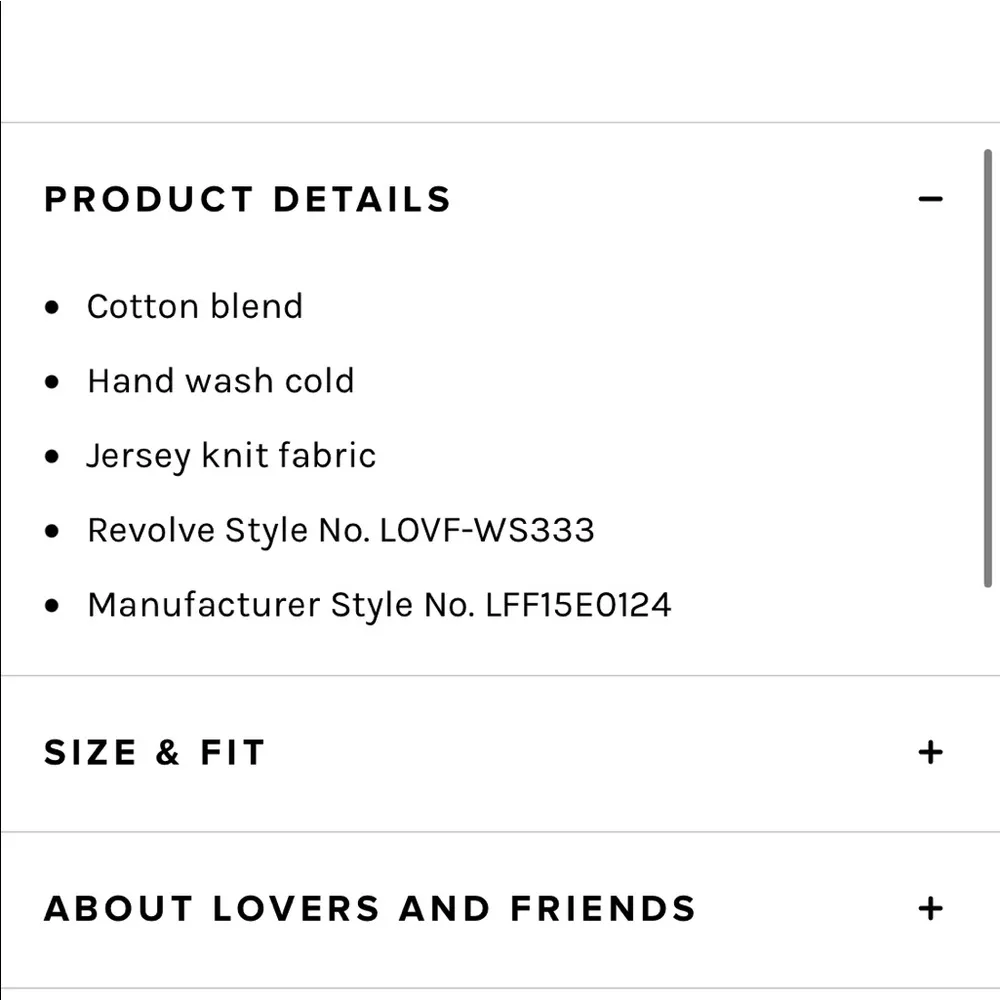Image resolution: width=1000 pixels, height=1000 pixels.
Task: Expand Size & Fit using plus icon
Action: pos(930,752)
